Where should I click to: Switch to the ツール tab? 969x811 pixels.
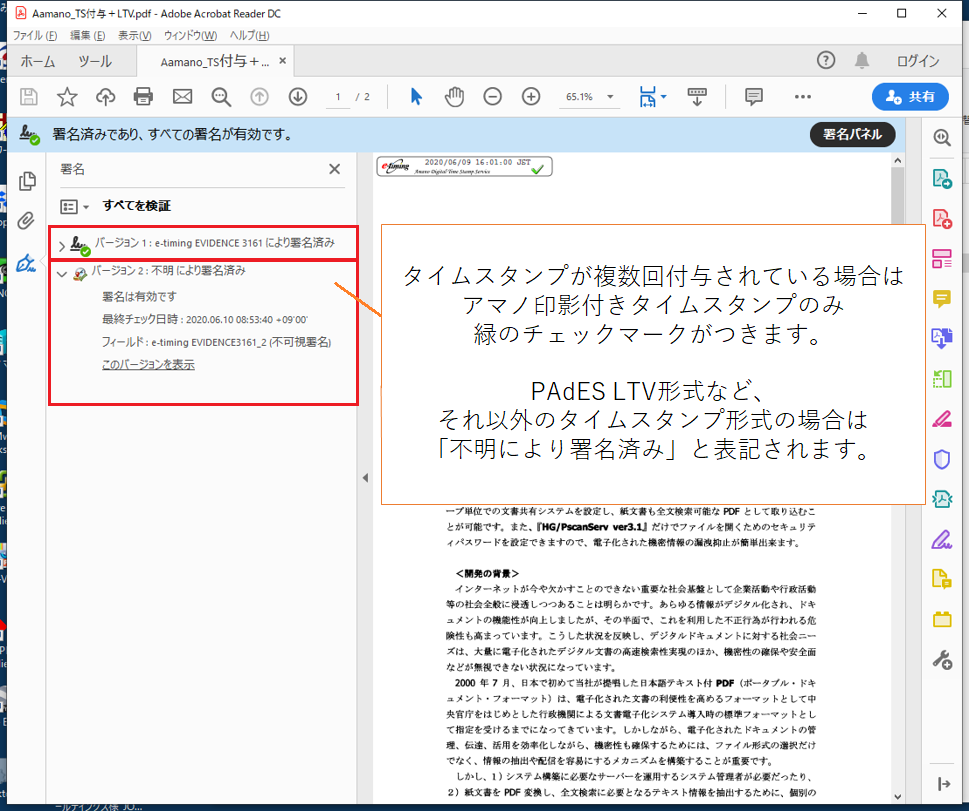pyautogui.click(x=95, y=61)
